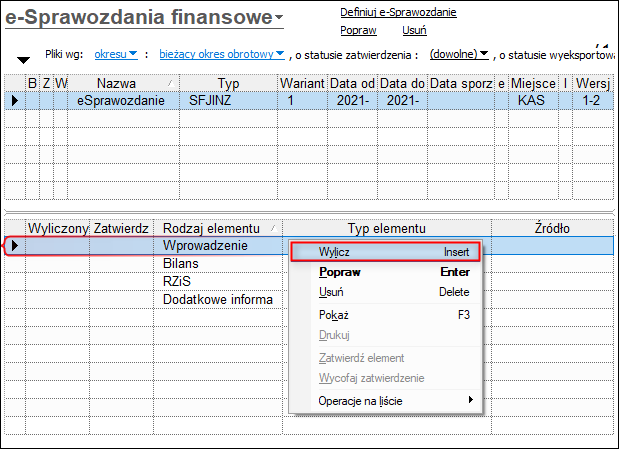The height and width of the screenshot is (449, 619).
Task: Click the Definiuj e-Sprawozdanie link
Action: [398, 12]
